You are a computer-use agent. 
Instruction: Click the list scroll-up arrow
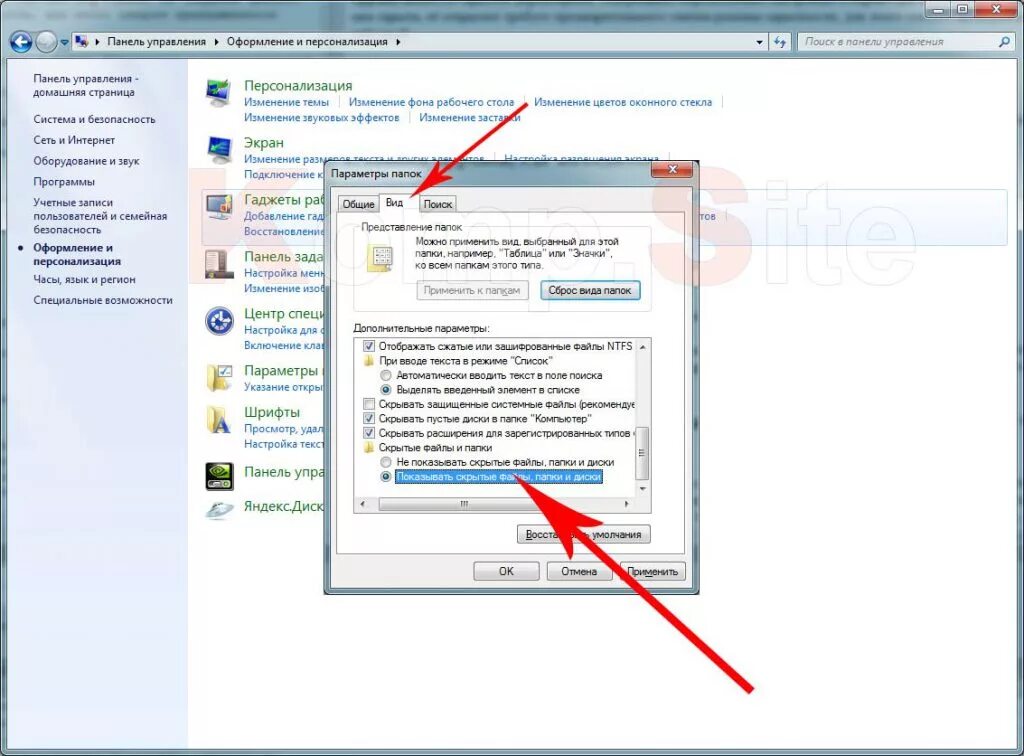[643, 347]
